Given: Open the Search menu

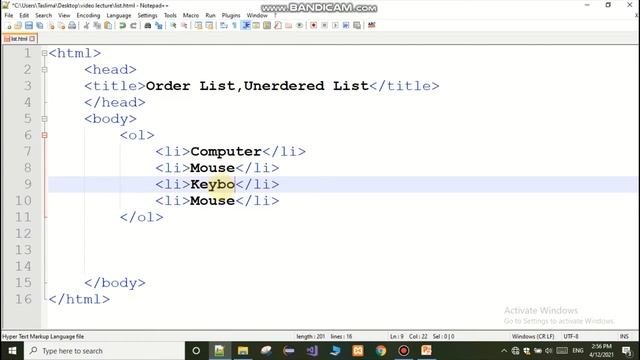Looking at the screenshot, I should click(43, 16).
